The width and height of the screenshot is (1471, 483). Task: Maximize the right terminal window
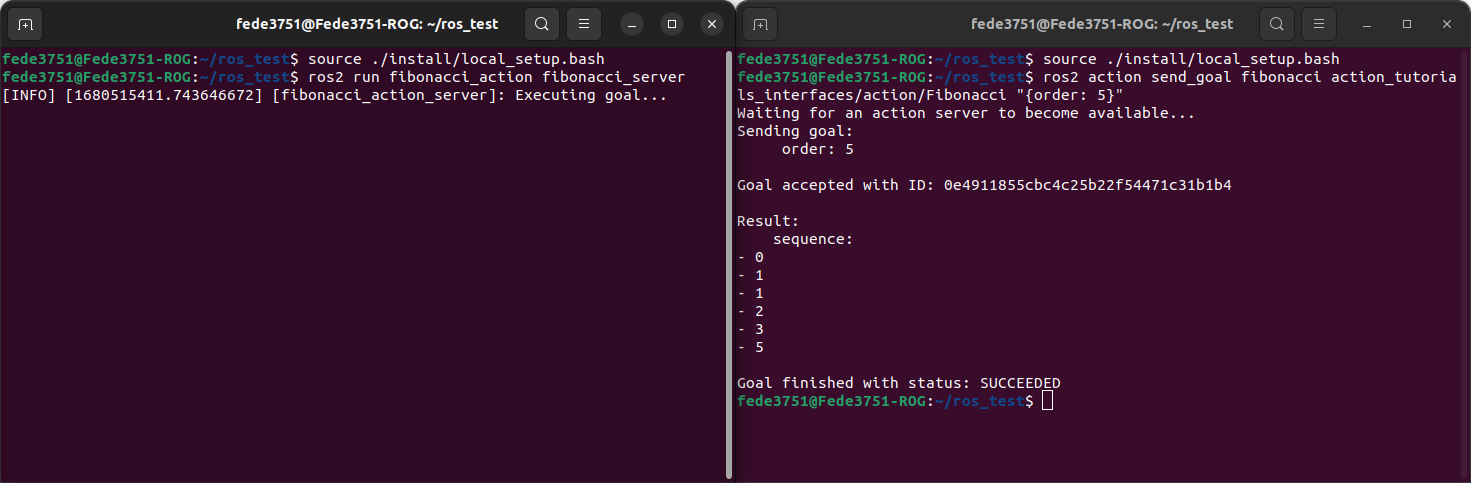pyautogui.click(x=1407, y=24)
